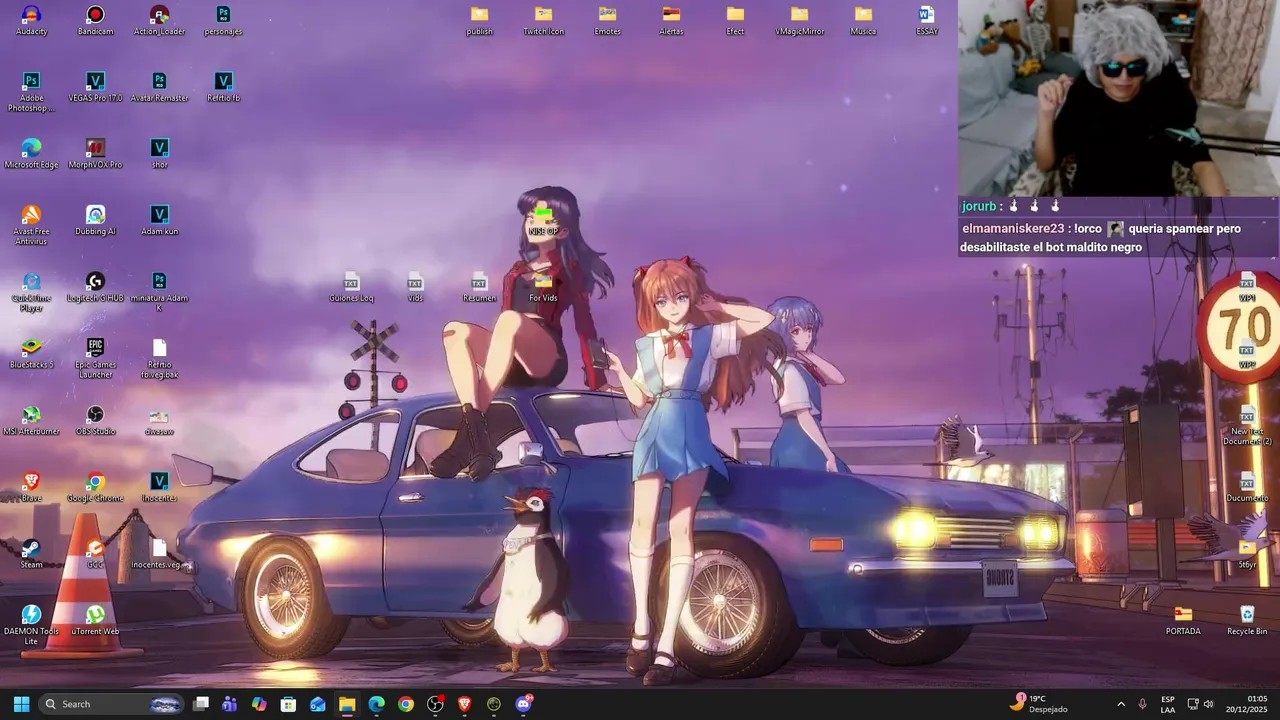Open the PORTADA folder
The width and height of the screenshot is (1280, 720).
point(1183,621)
